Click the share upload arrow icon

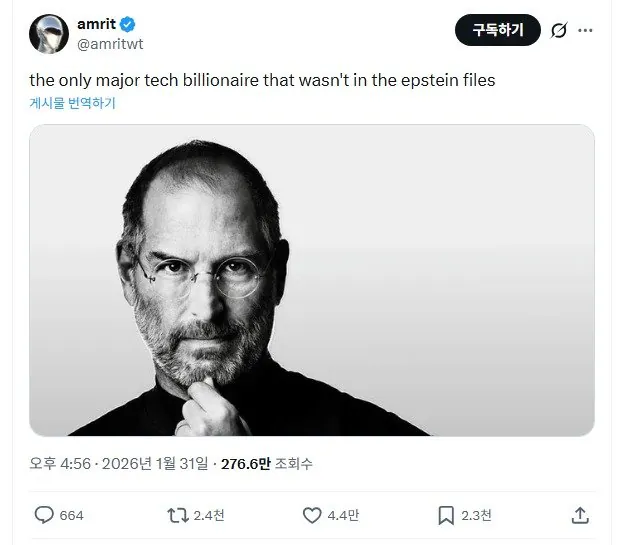click(580, 515)
